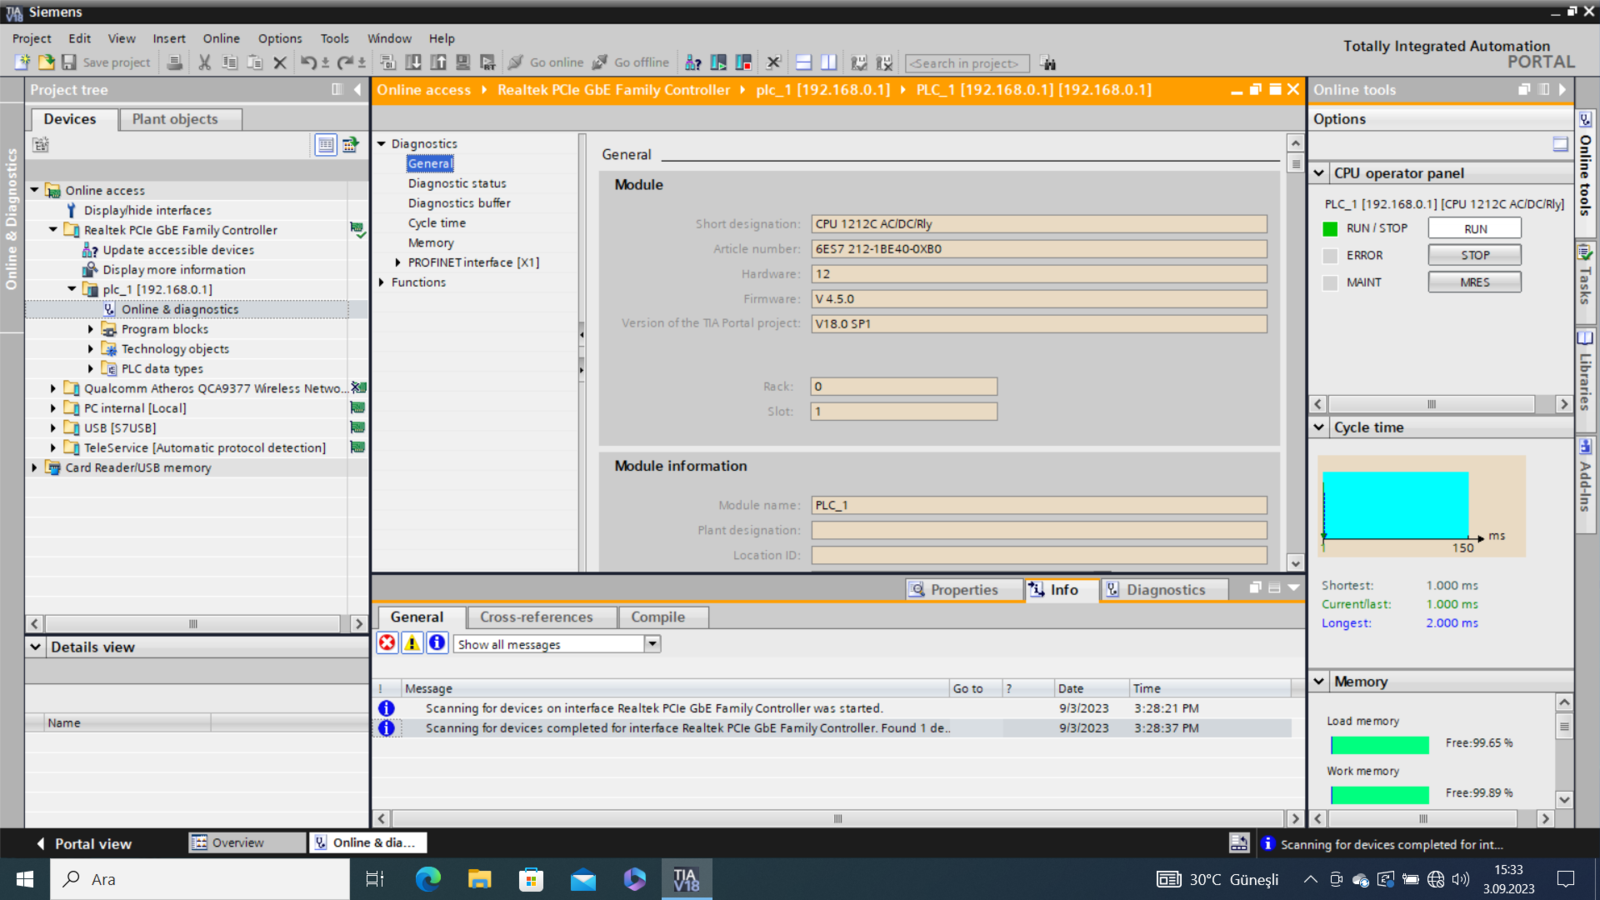Click the Undo arrow icon
The height and width of the screenshot is (900, 1600).
point(309,62)
